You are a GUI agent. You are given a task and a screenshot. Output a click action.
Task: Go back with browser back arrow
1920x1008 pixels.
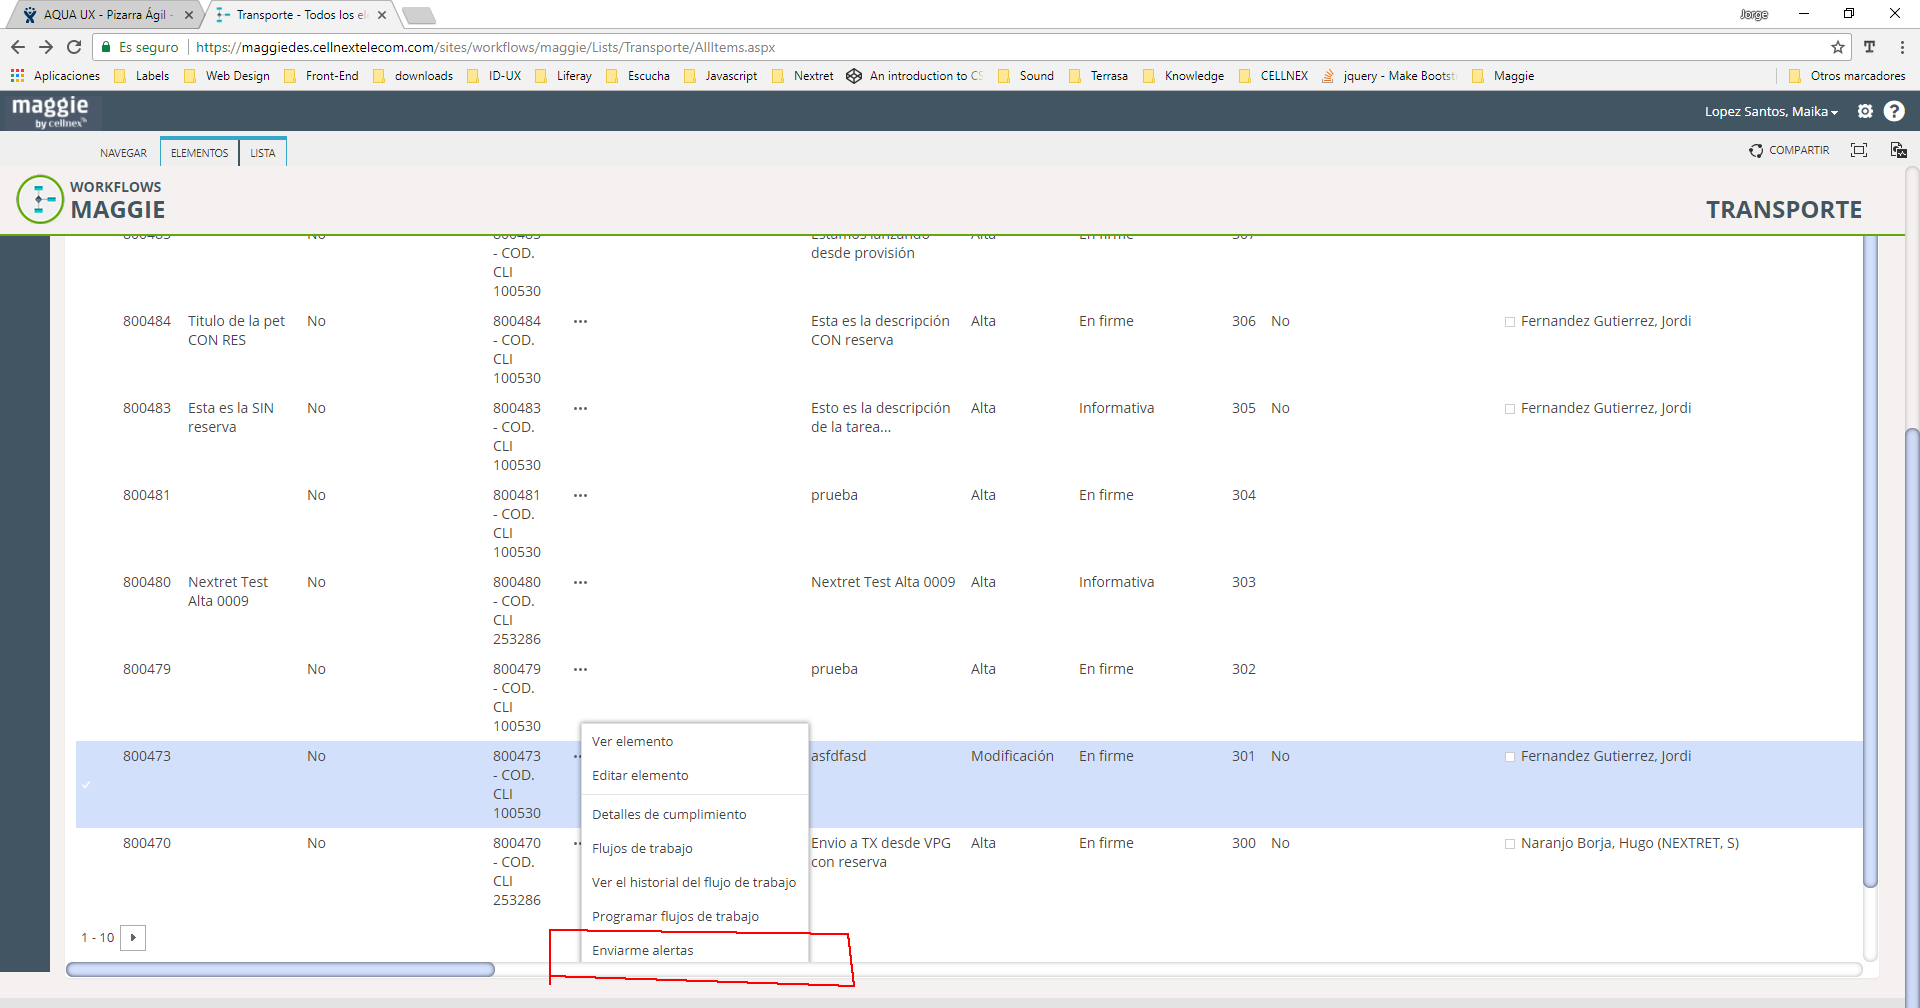[18, 47]
